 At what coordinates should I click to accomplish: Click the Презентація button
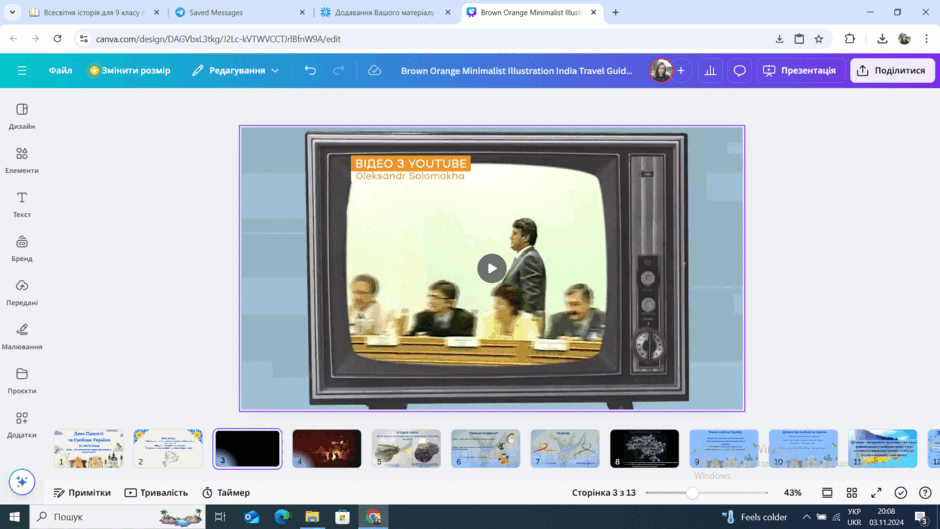[800, 70]
